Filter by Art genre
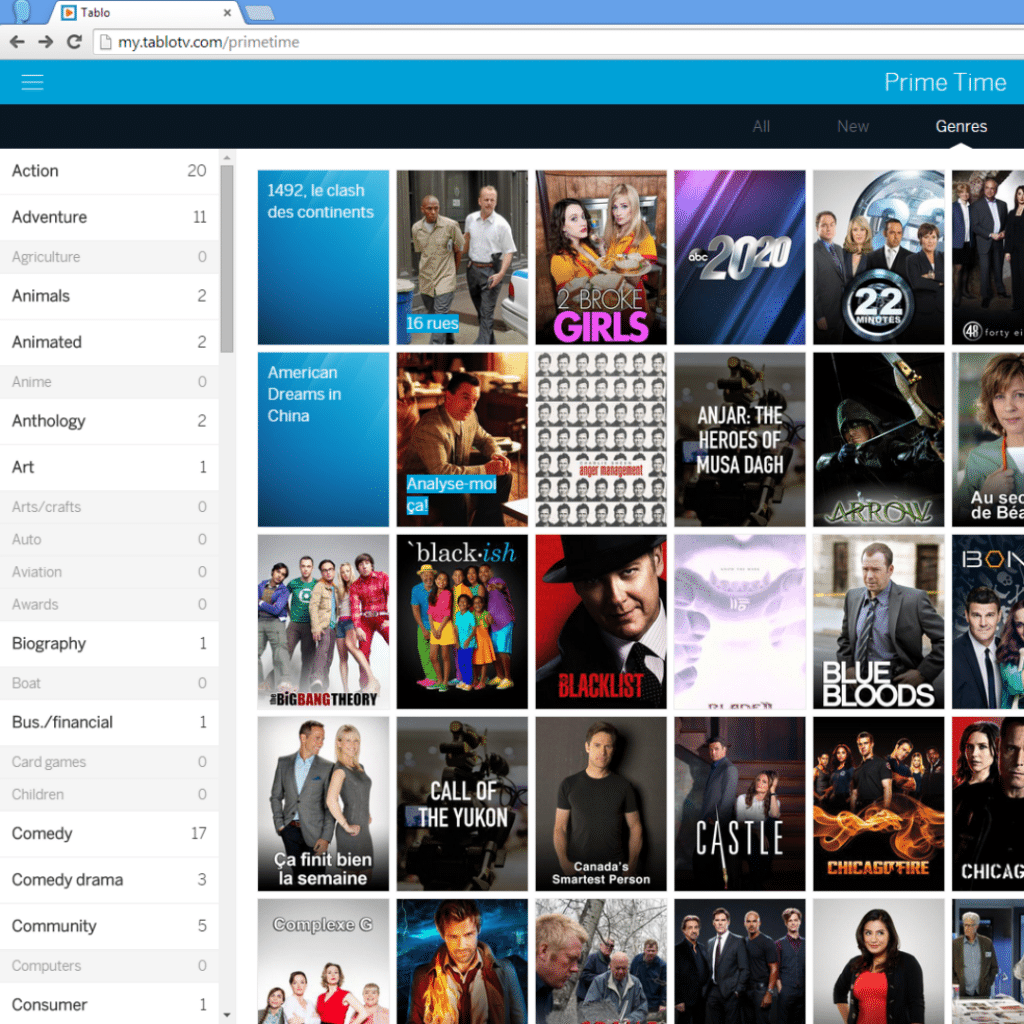Screen dimensions: 1024x1024 click(109, 468)
